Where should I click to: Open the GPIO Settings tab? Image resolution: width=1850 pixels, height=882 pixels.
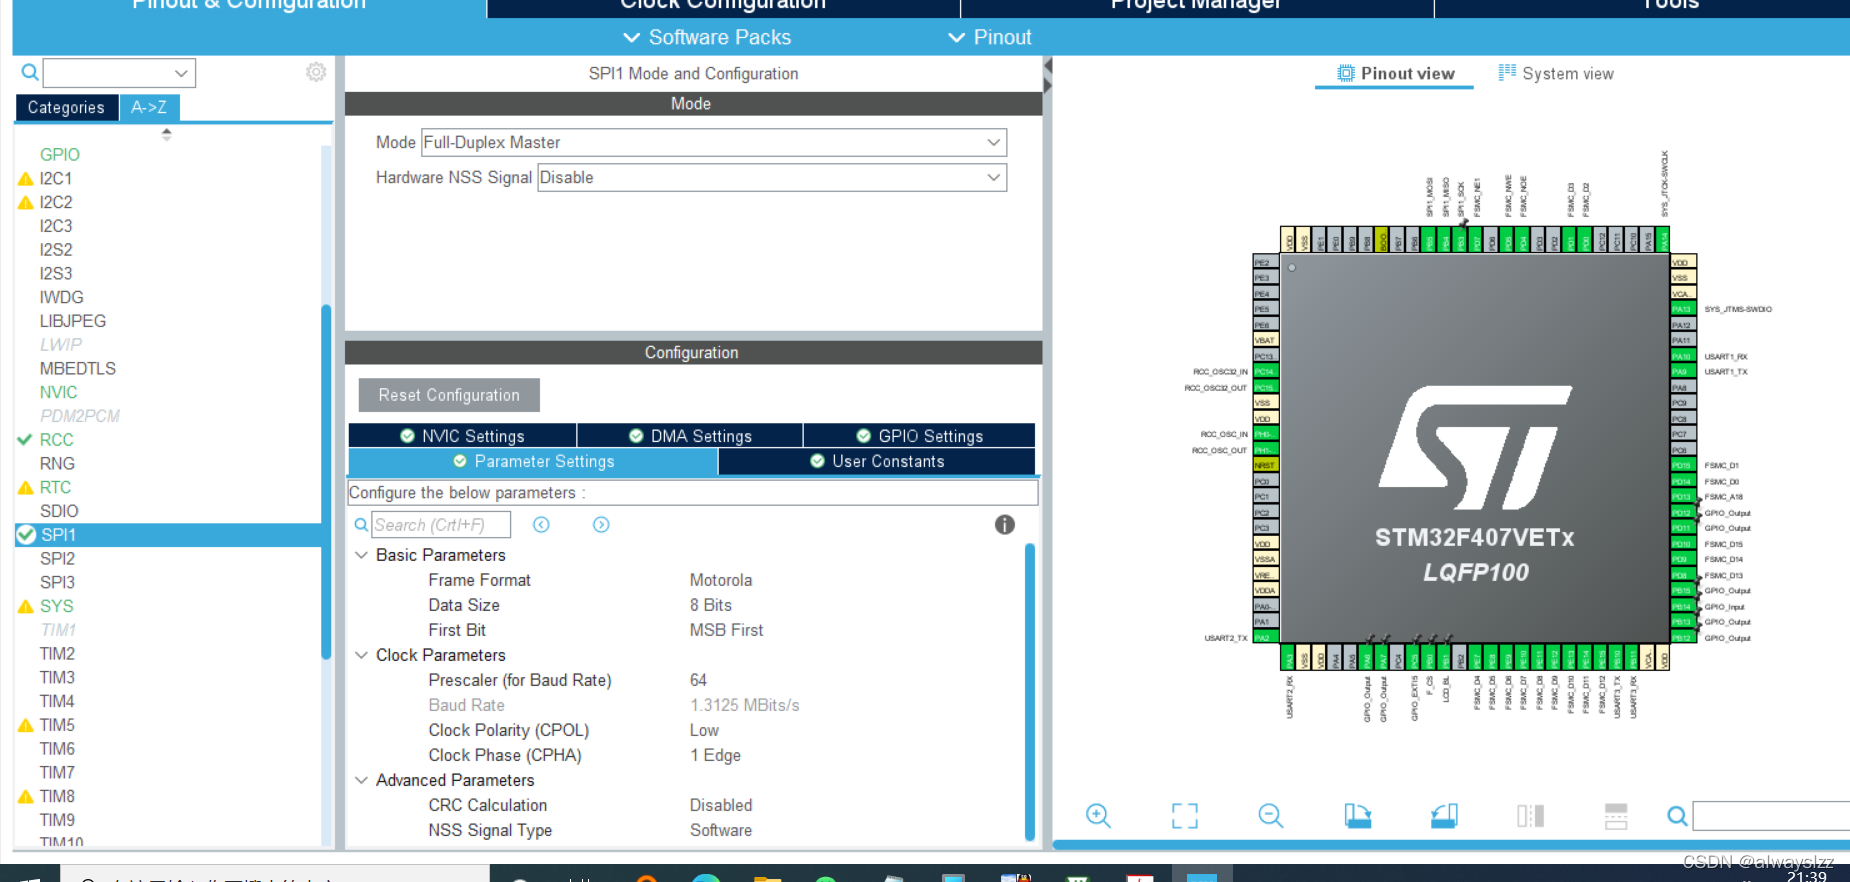click(919, 436)
